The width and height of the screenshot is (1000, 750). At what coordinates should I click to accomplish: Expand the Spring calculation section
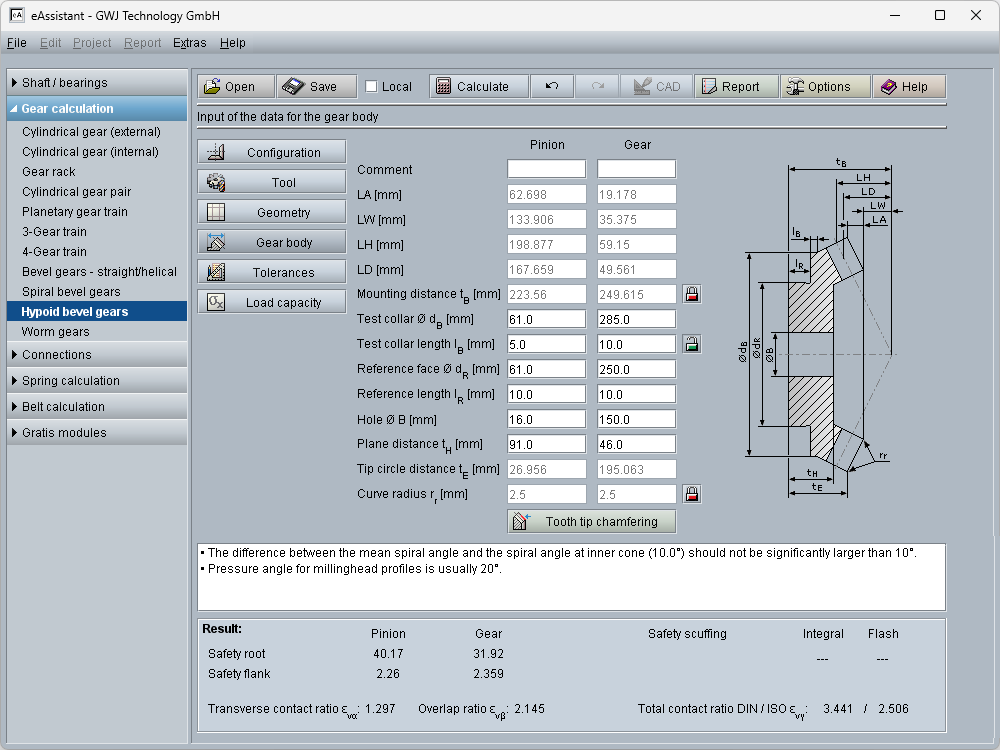pyautogui.click(x=97, y=381)
